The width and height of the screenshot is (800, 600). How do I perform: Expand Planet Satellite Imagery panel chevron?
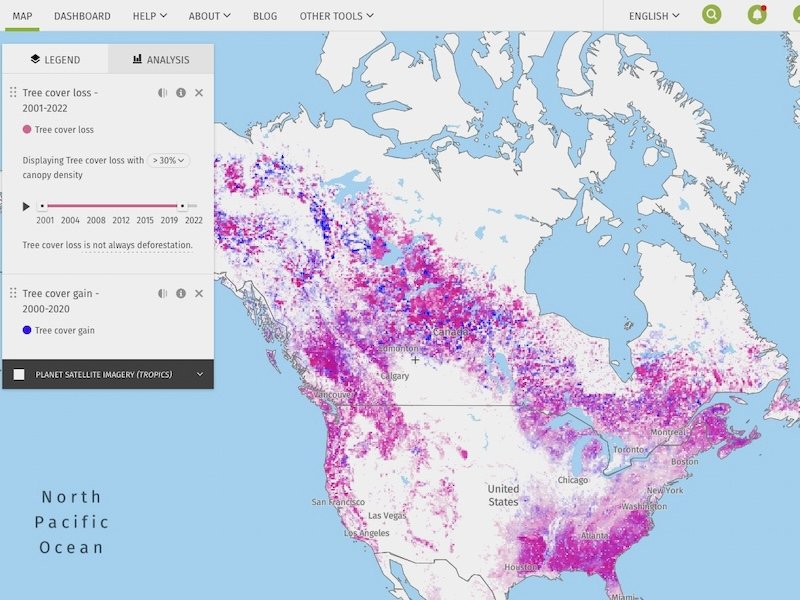200,375
